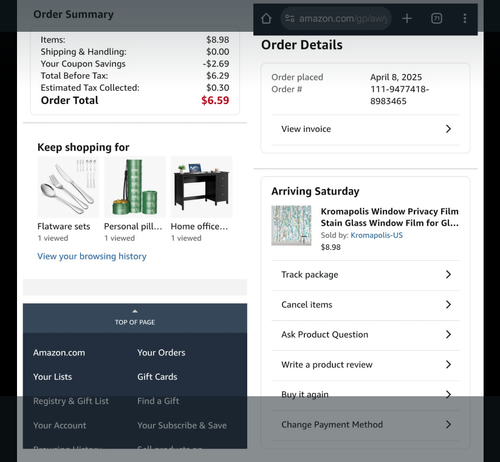Click the amazon.com address bar
The width and height of the screenshot is (500, 462).
(x=336, y=18)
